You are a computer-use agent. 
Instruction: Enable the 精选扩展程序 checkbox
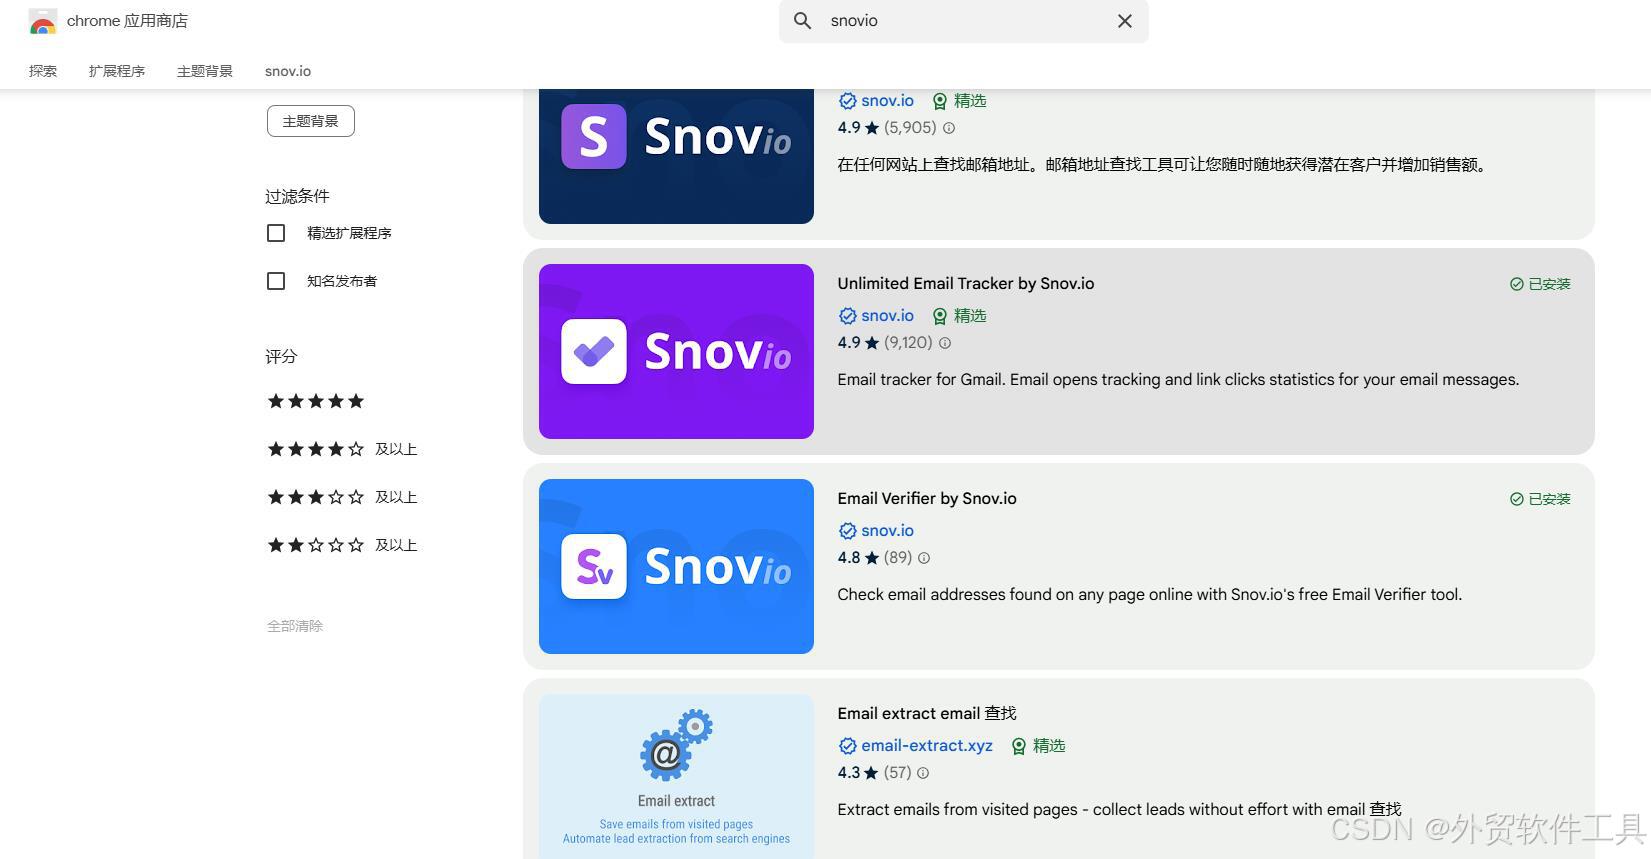click(276, 233)
